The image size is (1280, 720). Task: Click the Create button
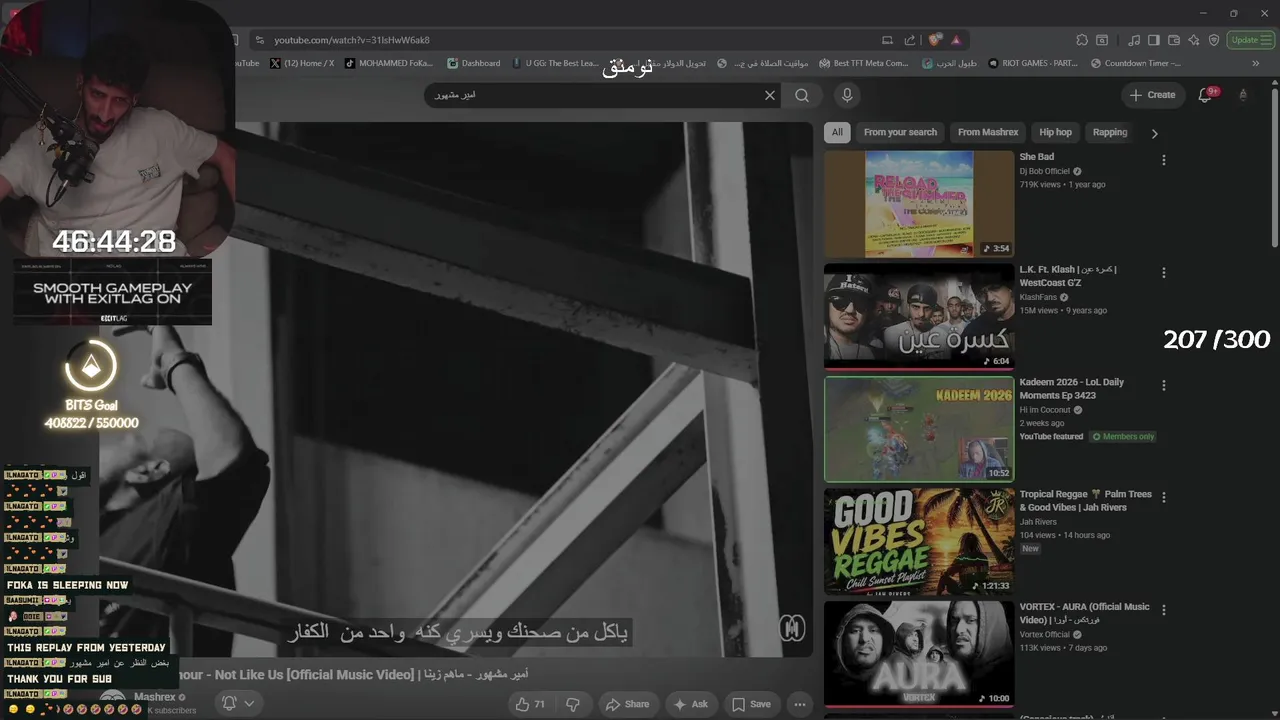tap(1152, 95)
